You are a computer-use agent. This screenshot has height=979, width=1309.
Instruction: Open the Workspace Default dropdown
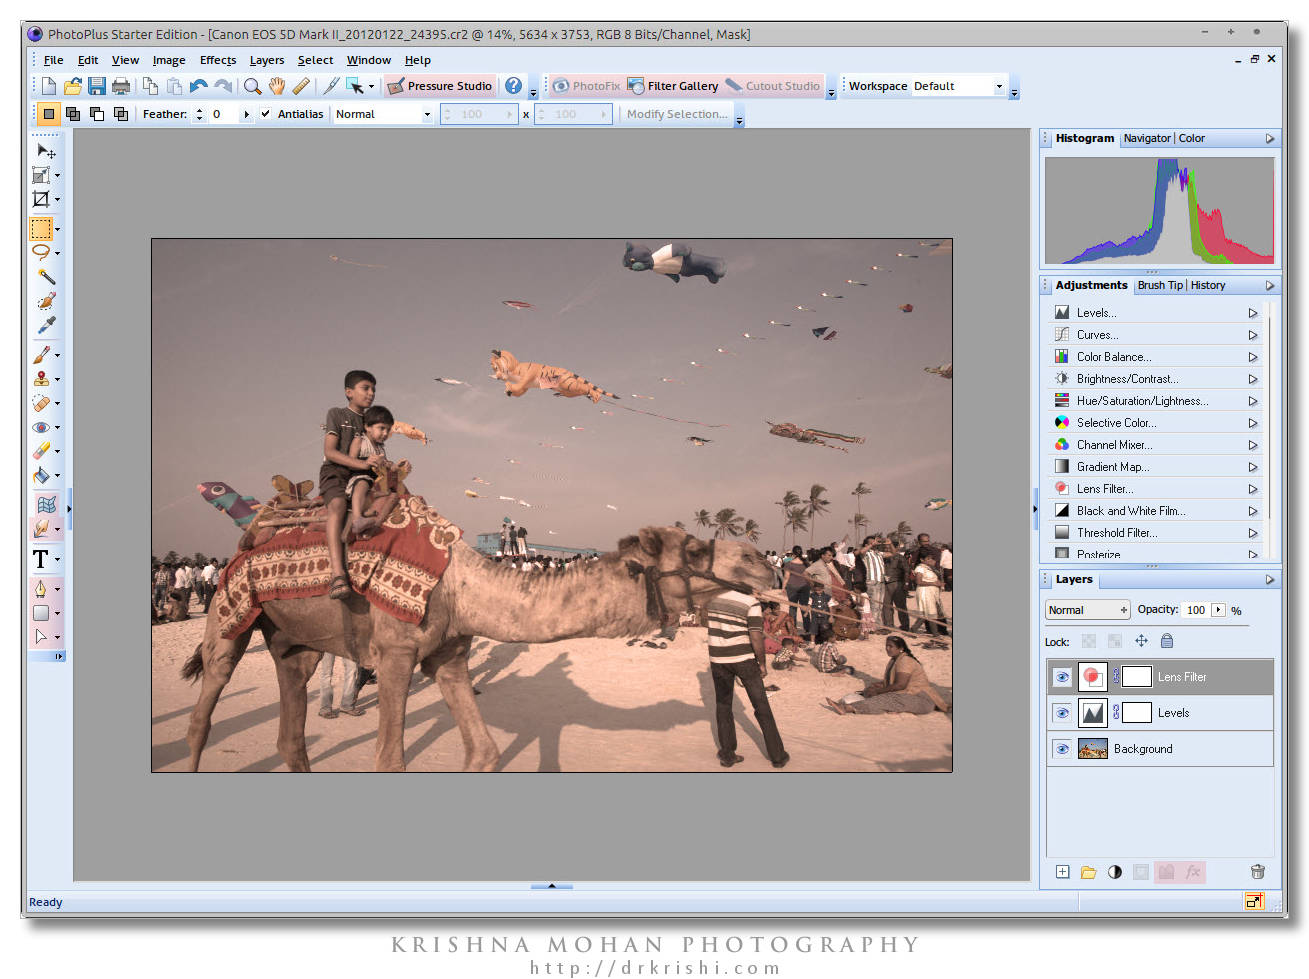(998, 86)
